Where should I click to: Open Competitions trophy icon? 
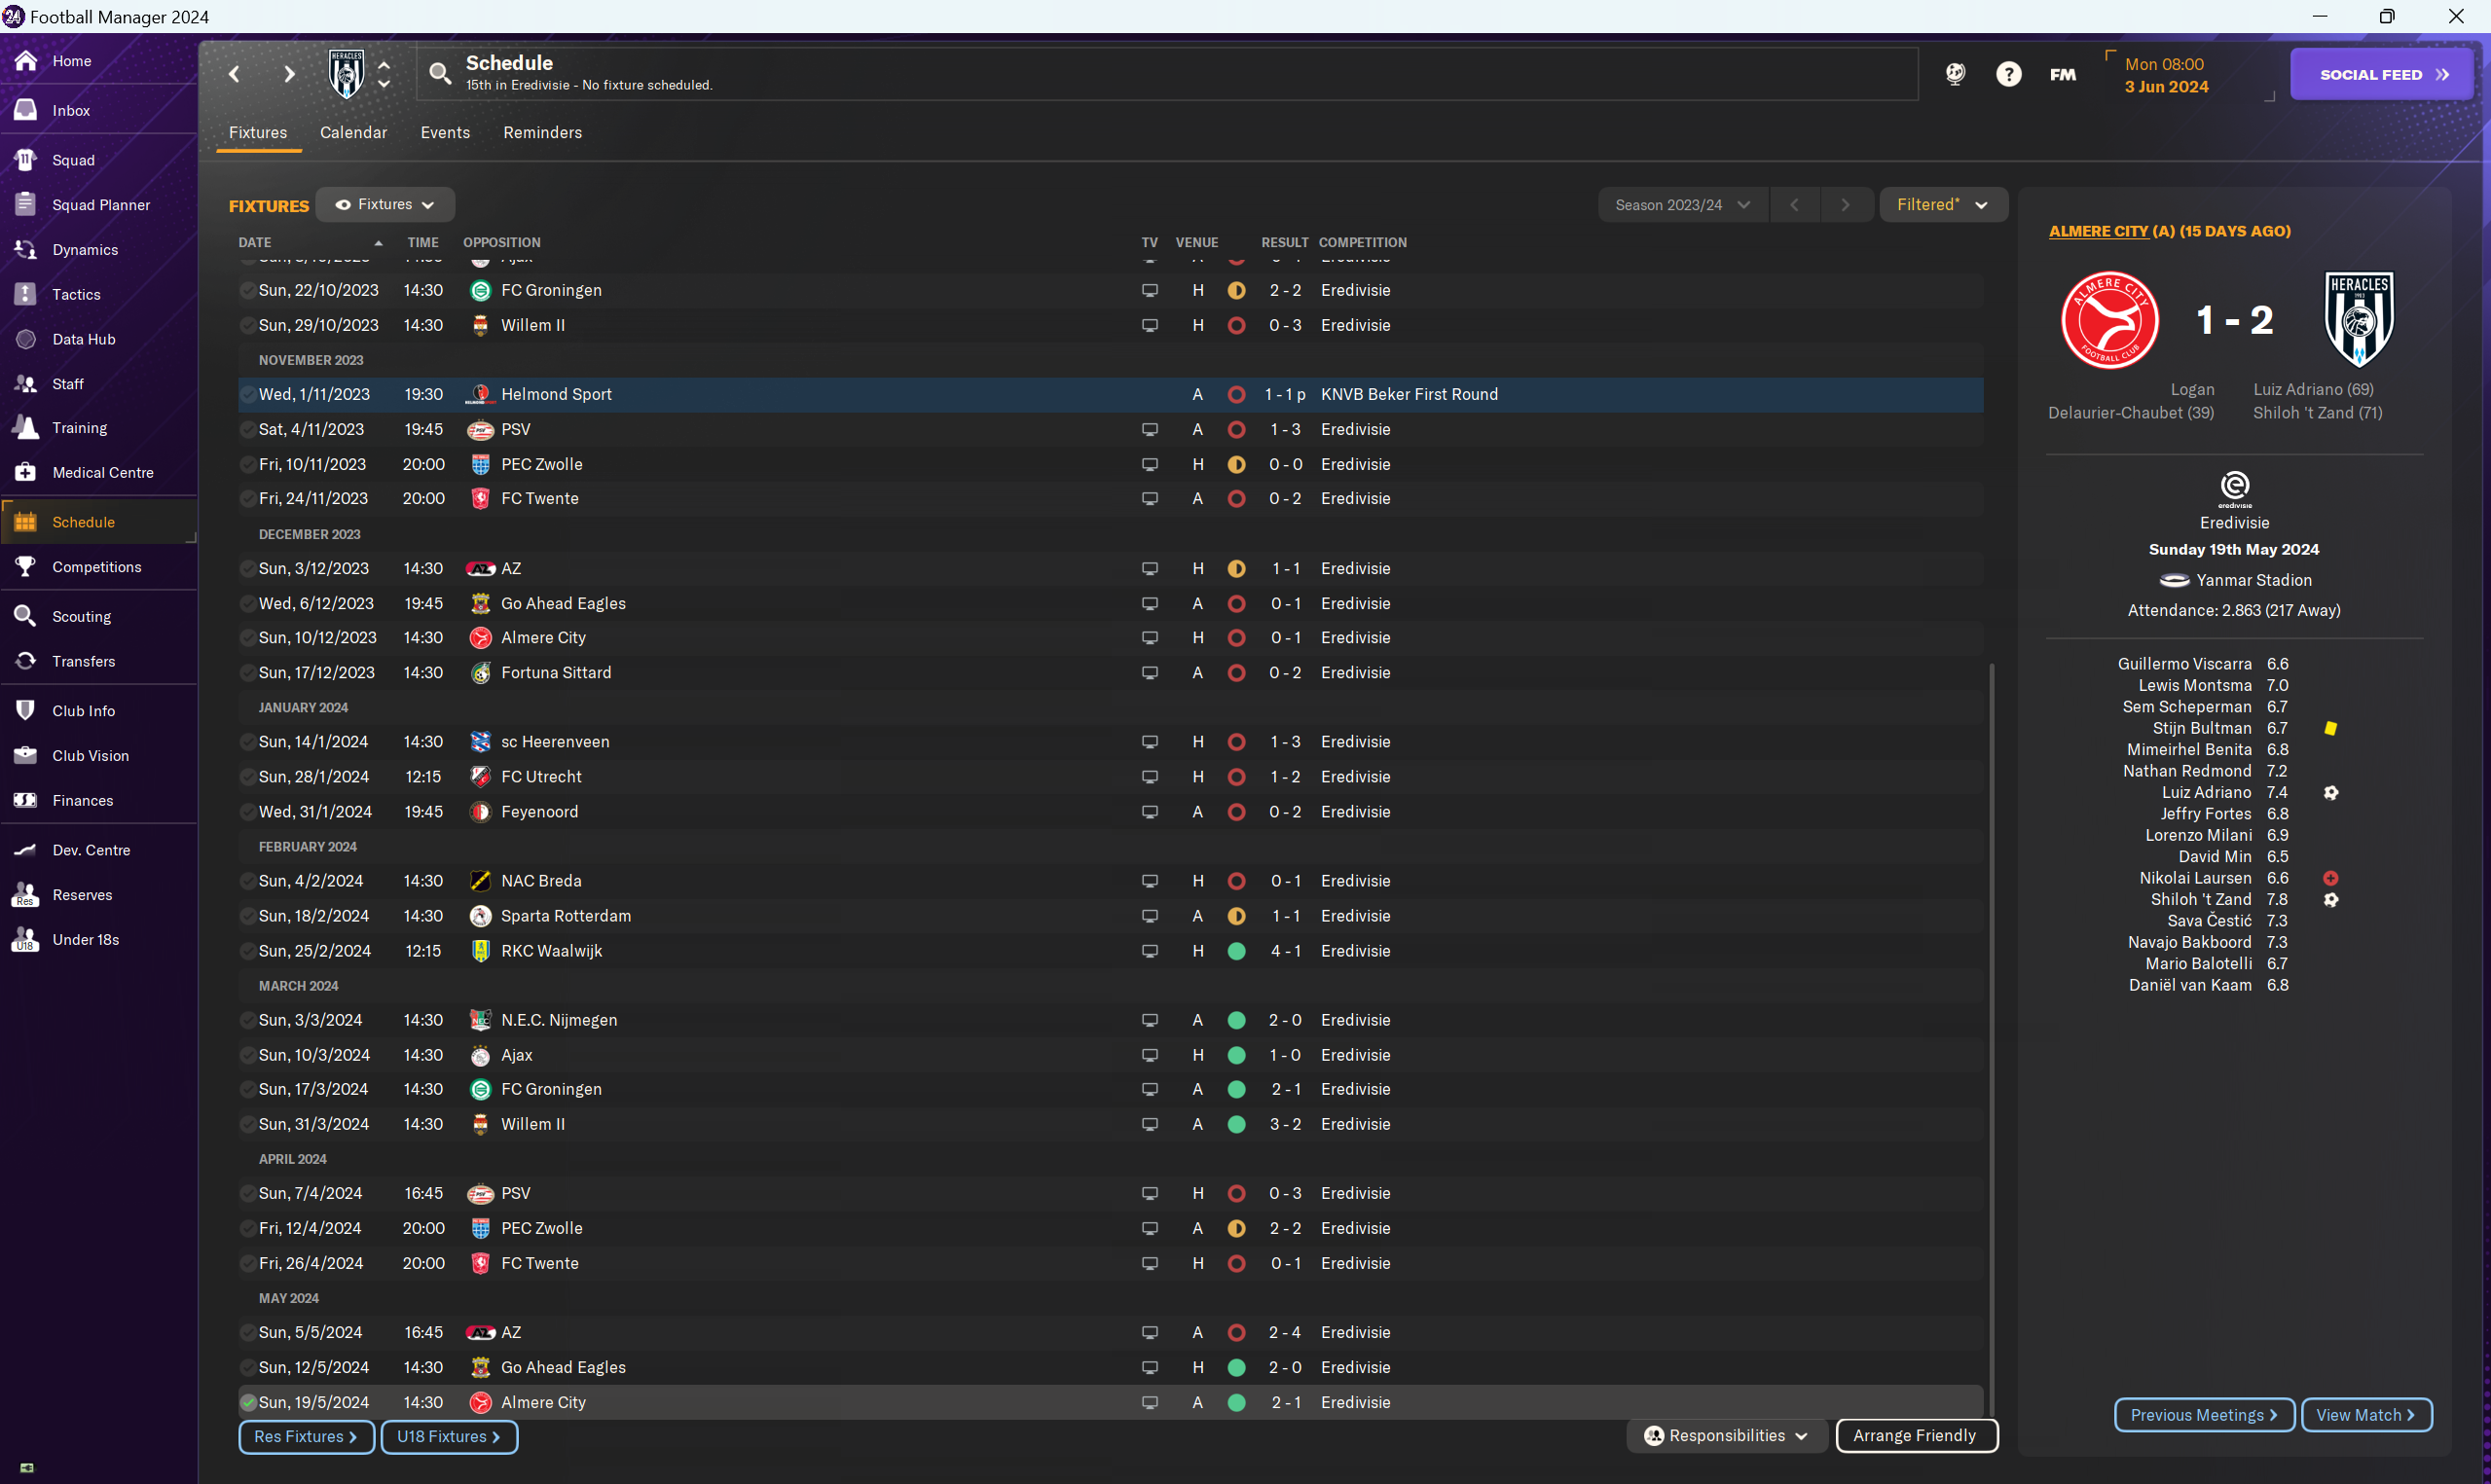pyautogui.click(x=26, y=567)
